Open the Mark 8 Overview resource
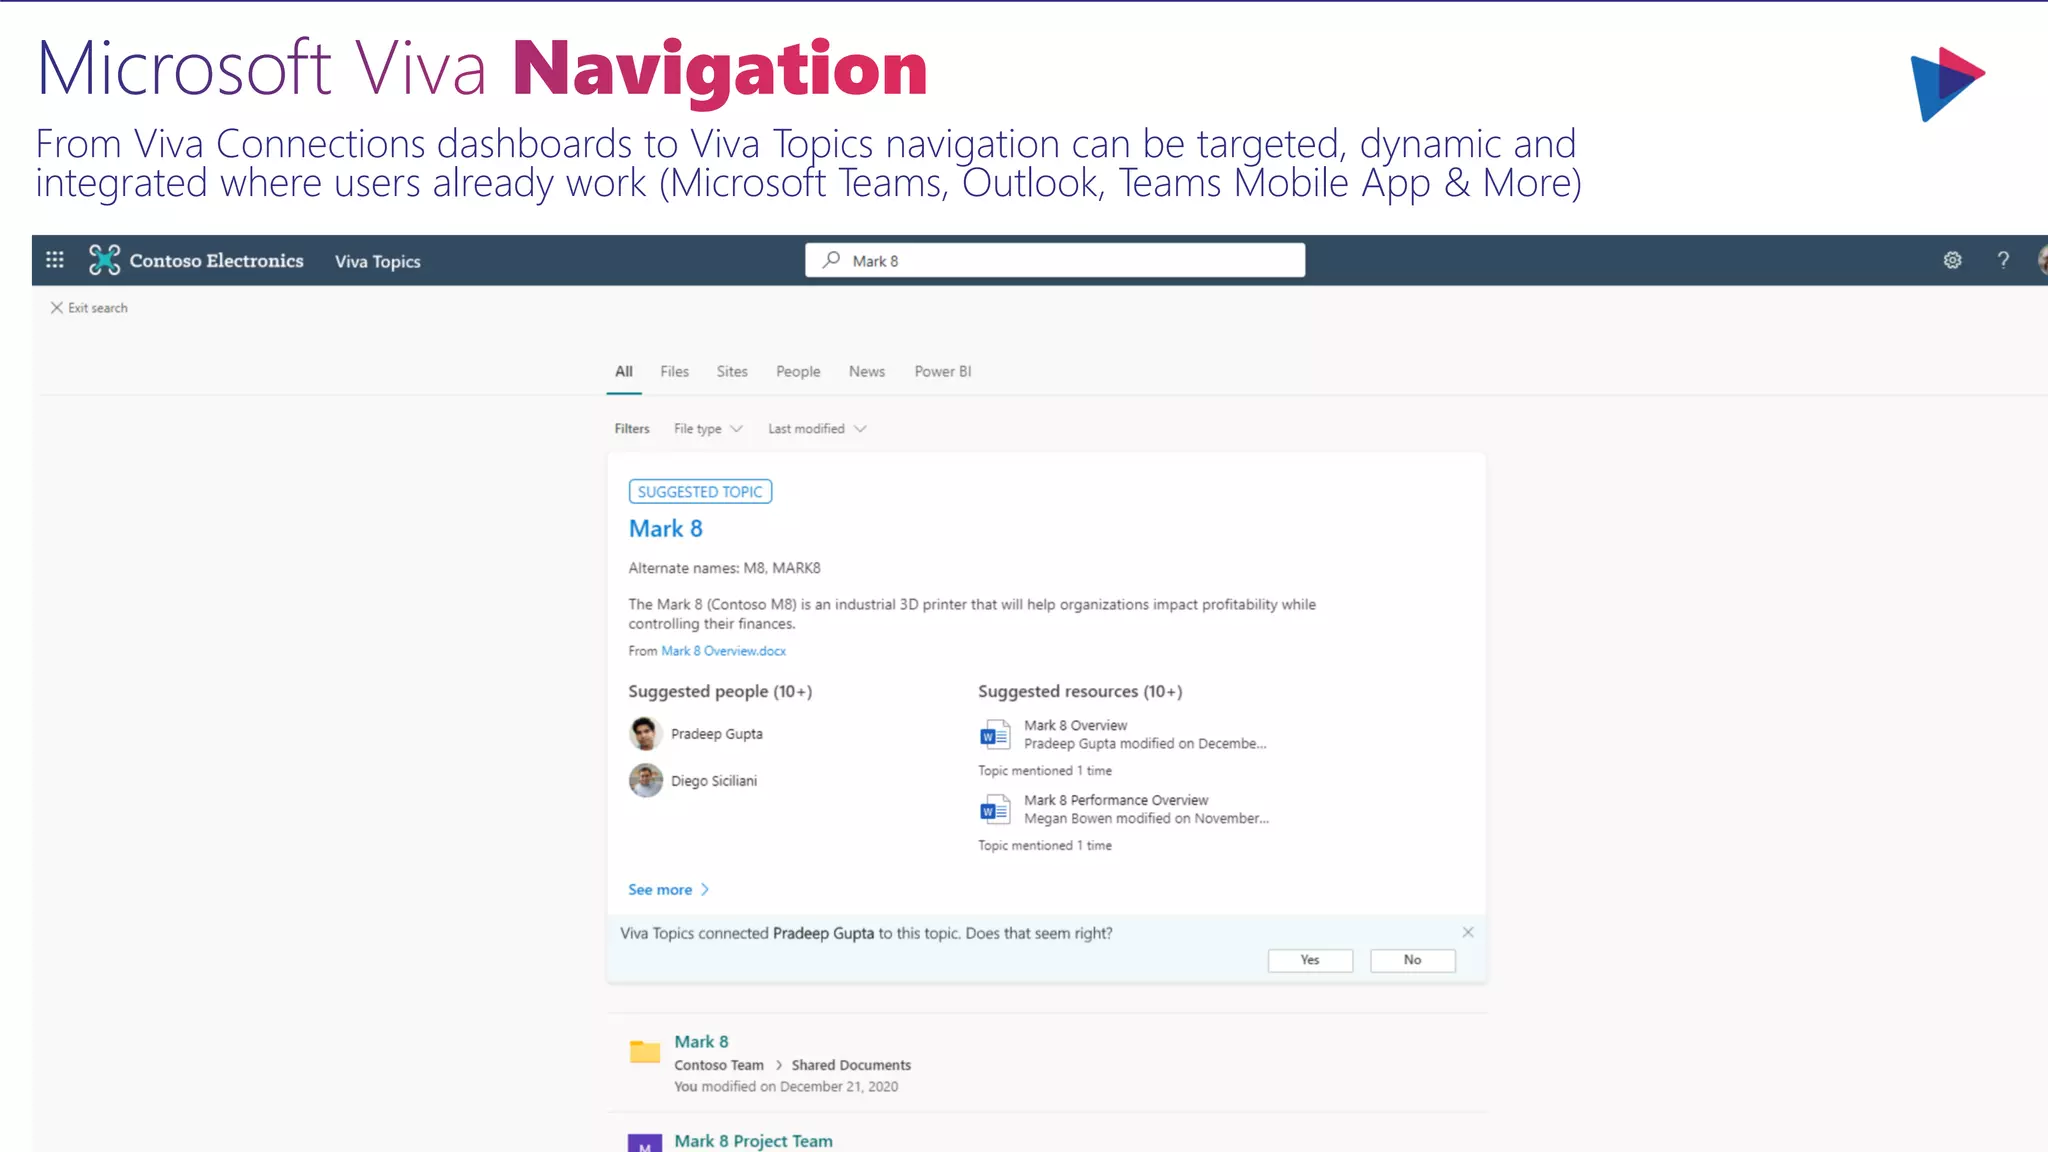The image size is (2048, 1152). tap(1075, 725)
